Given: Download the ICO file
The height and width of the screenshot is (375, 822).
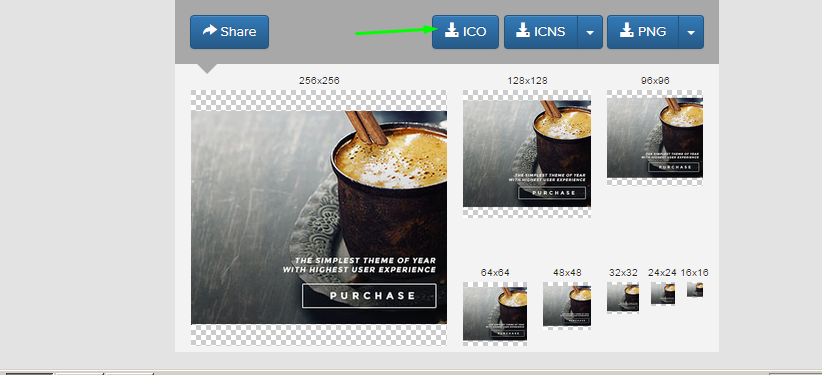Looking at the screenshot, I should [x=465, y=32].
